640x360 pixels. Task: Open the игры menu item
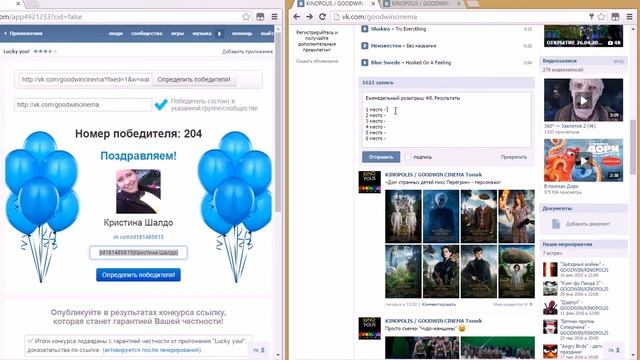[177, 33]
